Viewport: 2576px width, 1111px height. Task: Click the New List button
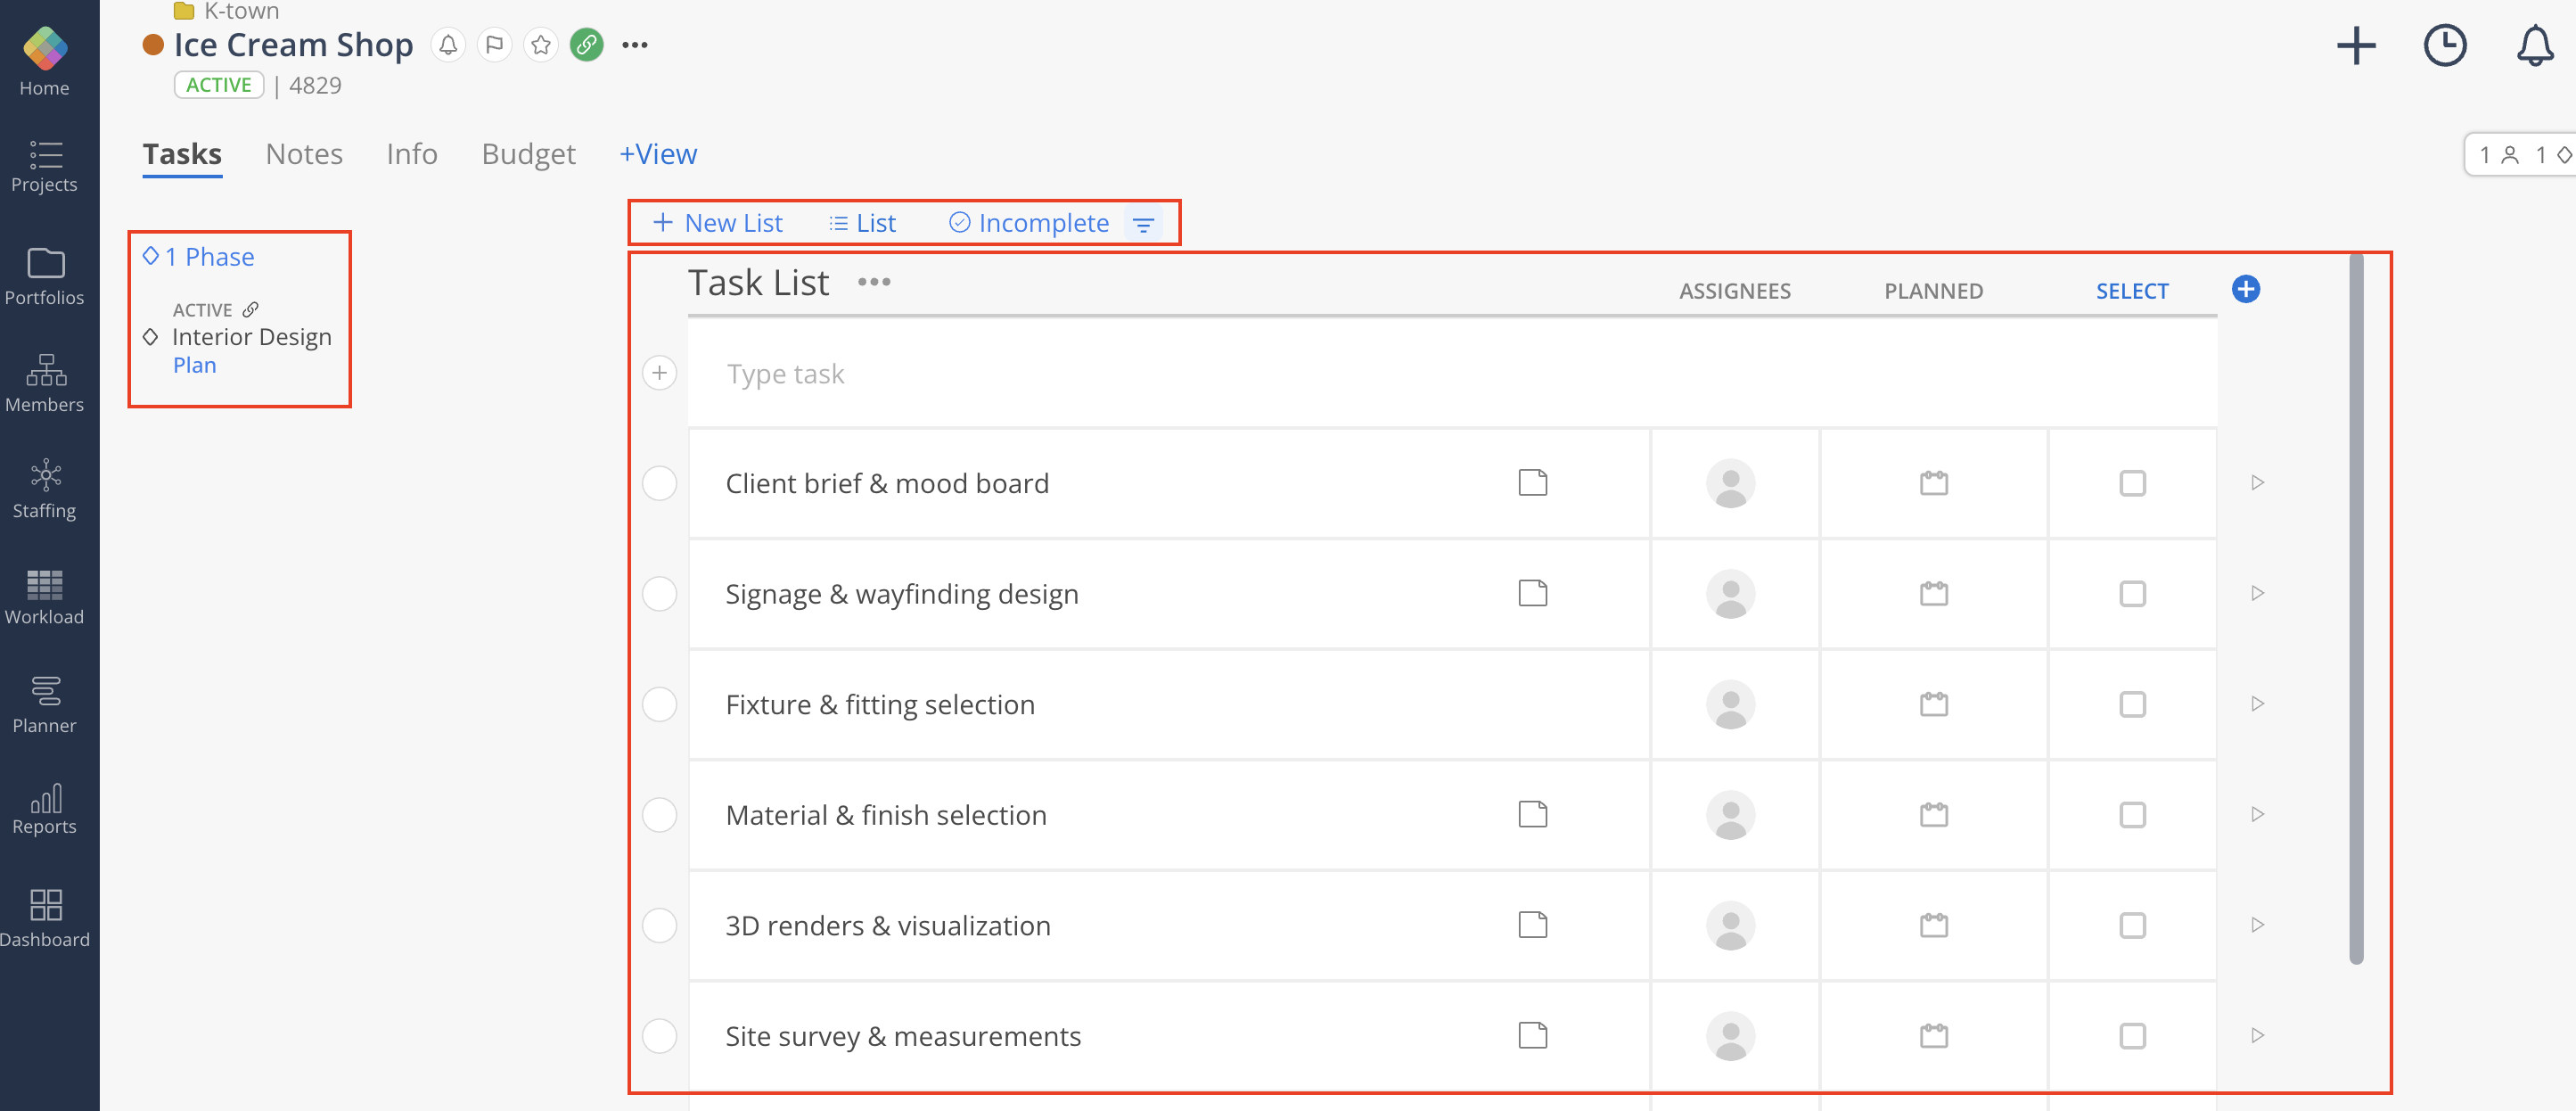coord(718,223)
